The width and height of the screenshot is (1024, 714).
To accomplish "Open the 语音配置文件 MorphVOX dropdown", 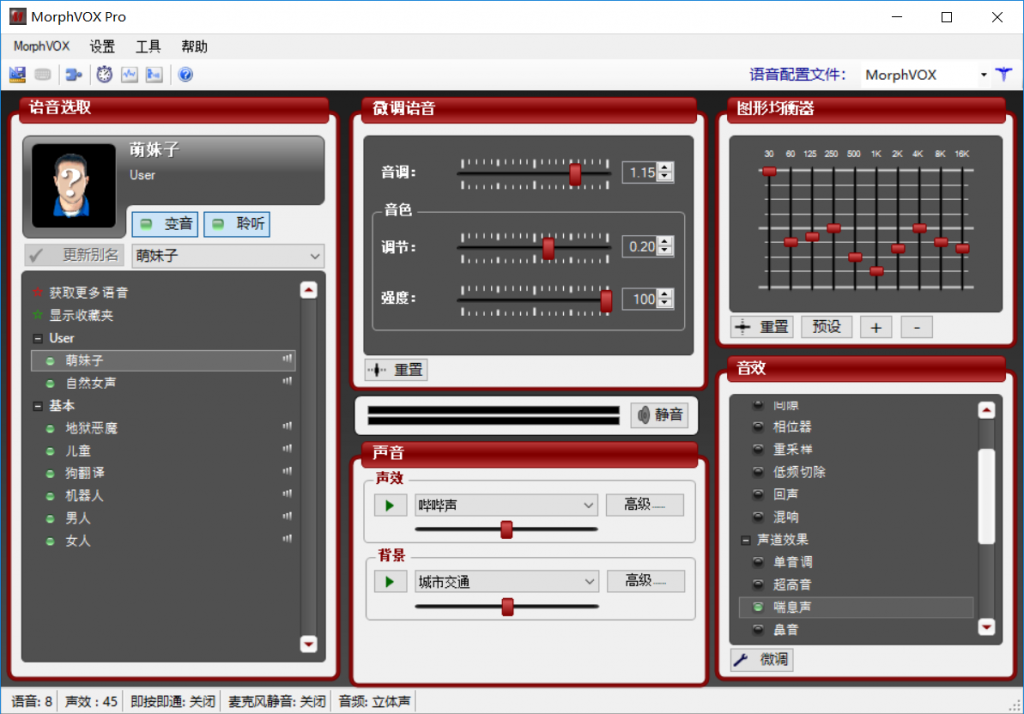I will click(x=984, y=74).
